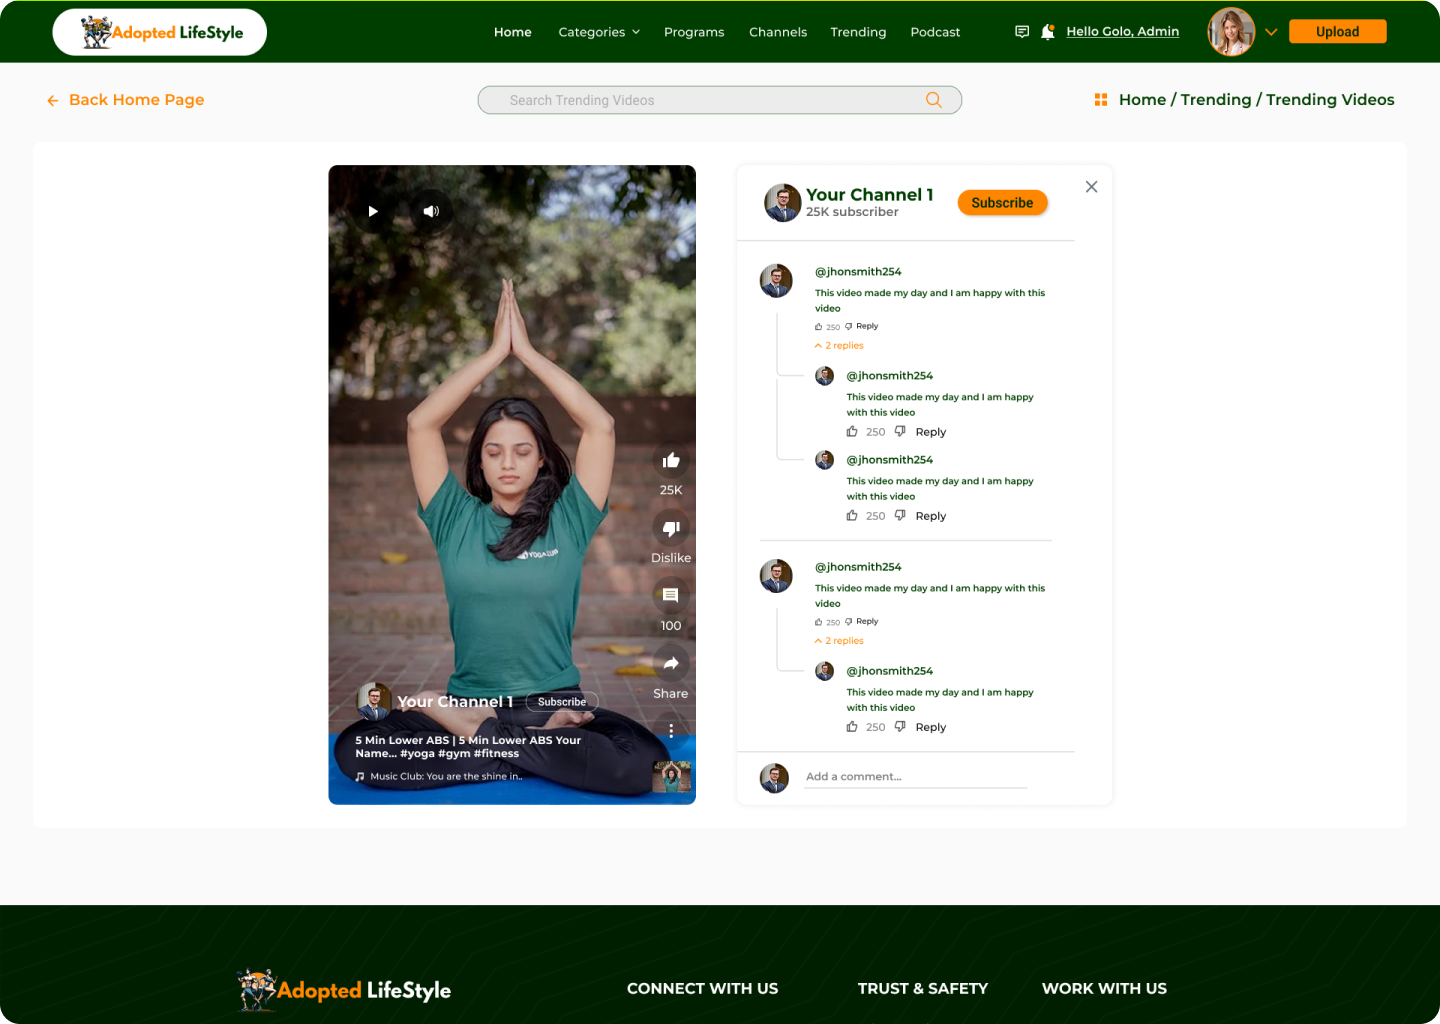Open the Trending menu item
1440x1024 pixels.
tap(858, 32)
